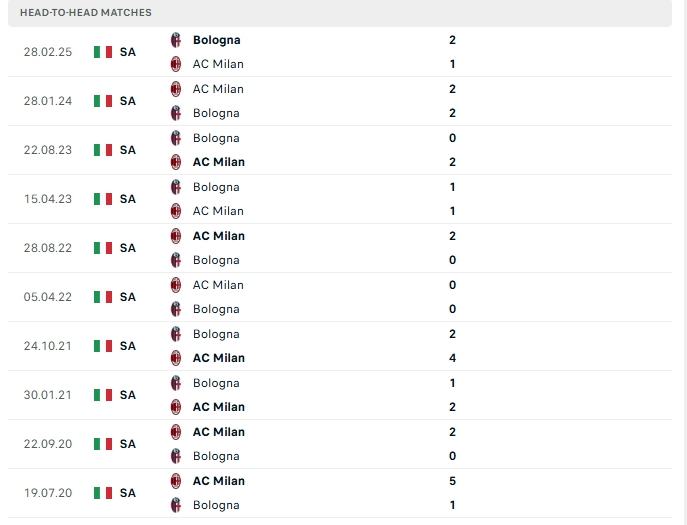Click AC Milan crest in 28.02.25 match
Screen dimensions: 687x525
coord(176,64)
